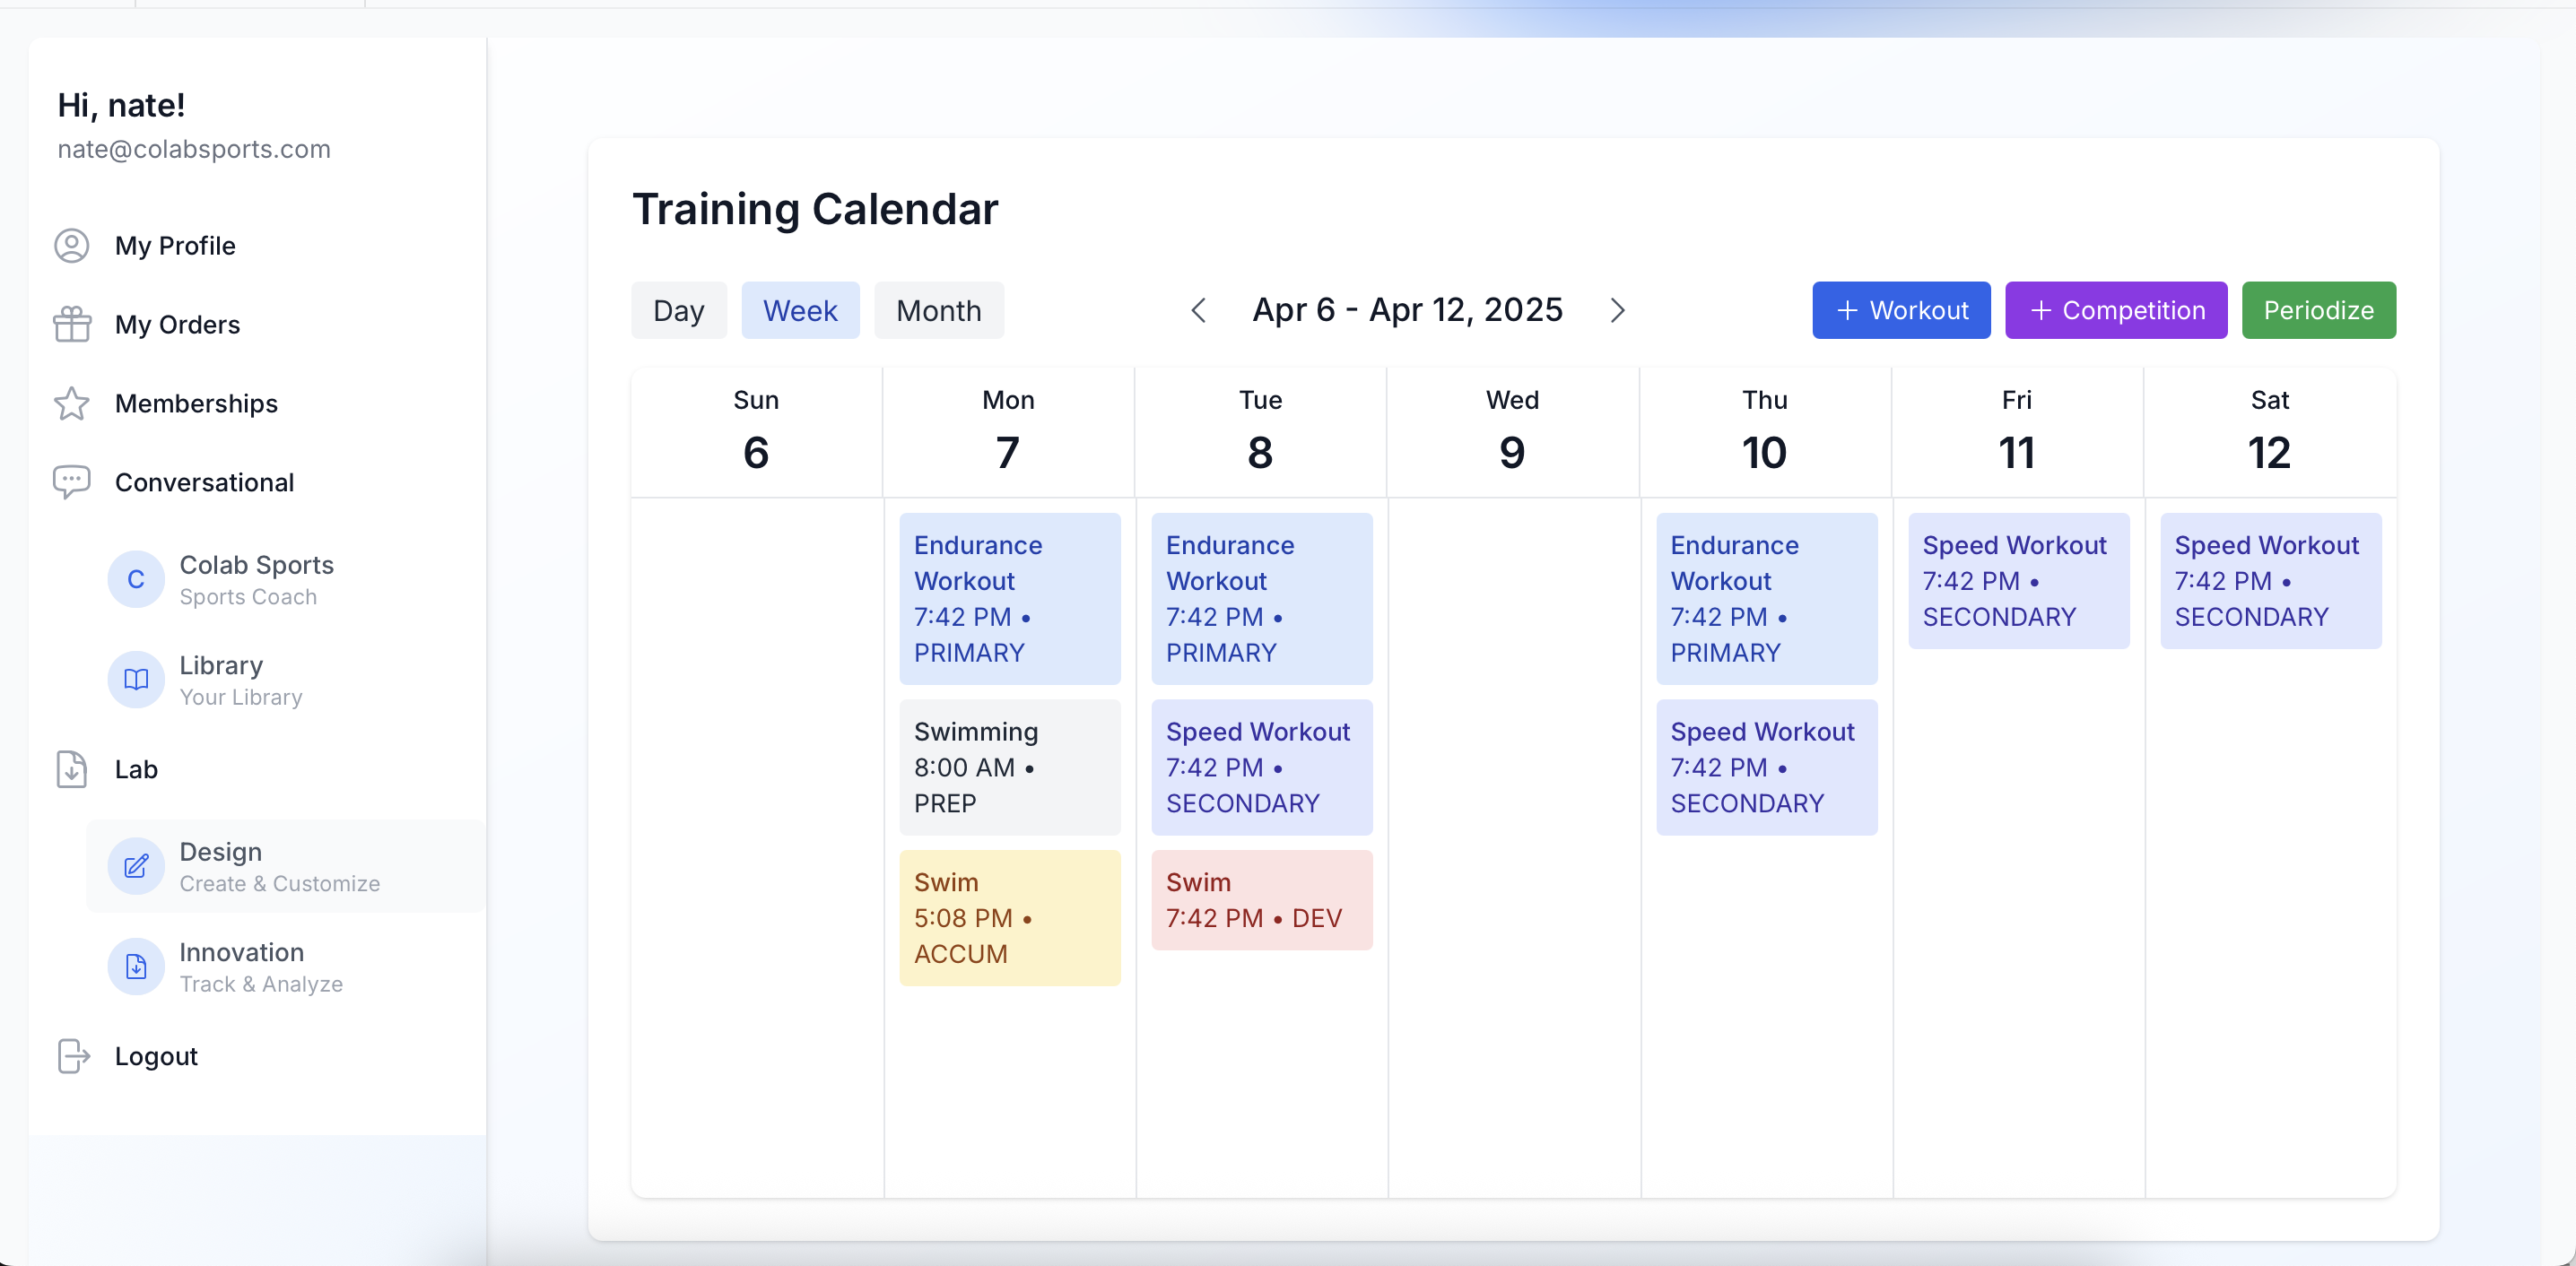
Task: Click the My Profile user icon
Action: pyautogui.click(x=71, y=246)
